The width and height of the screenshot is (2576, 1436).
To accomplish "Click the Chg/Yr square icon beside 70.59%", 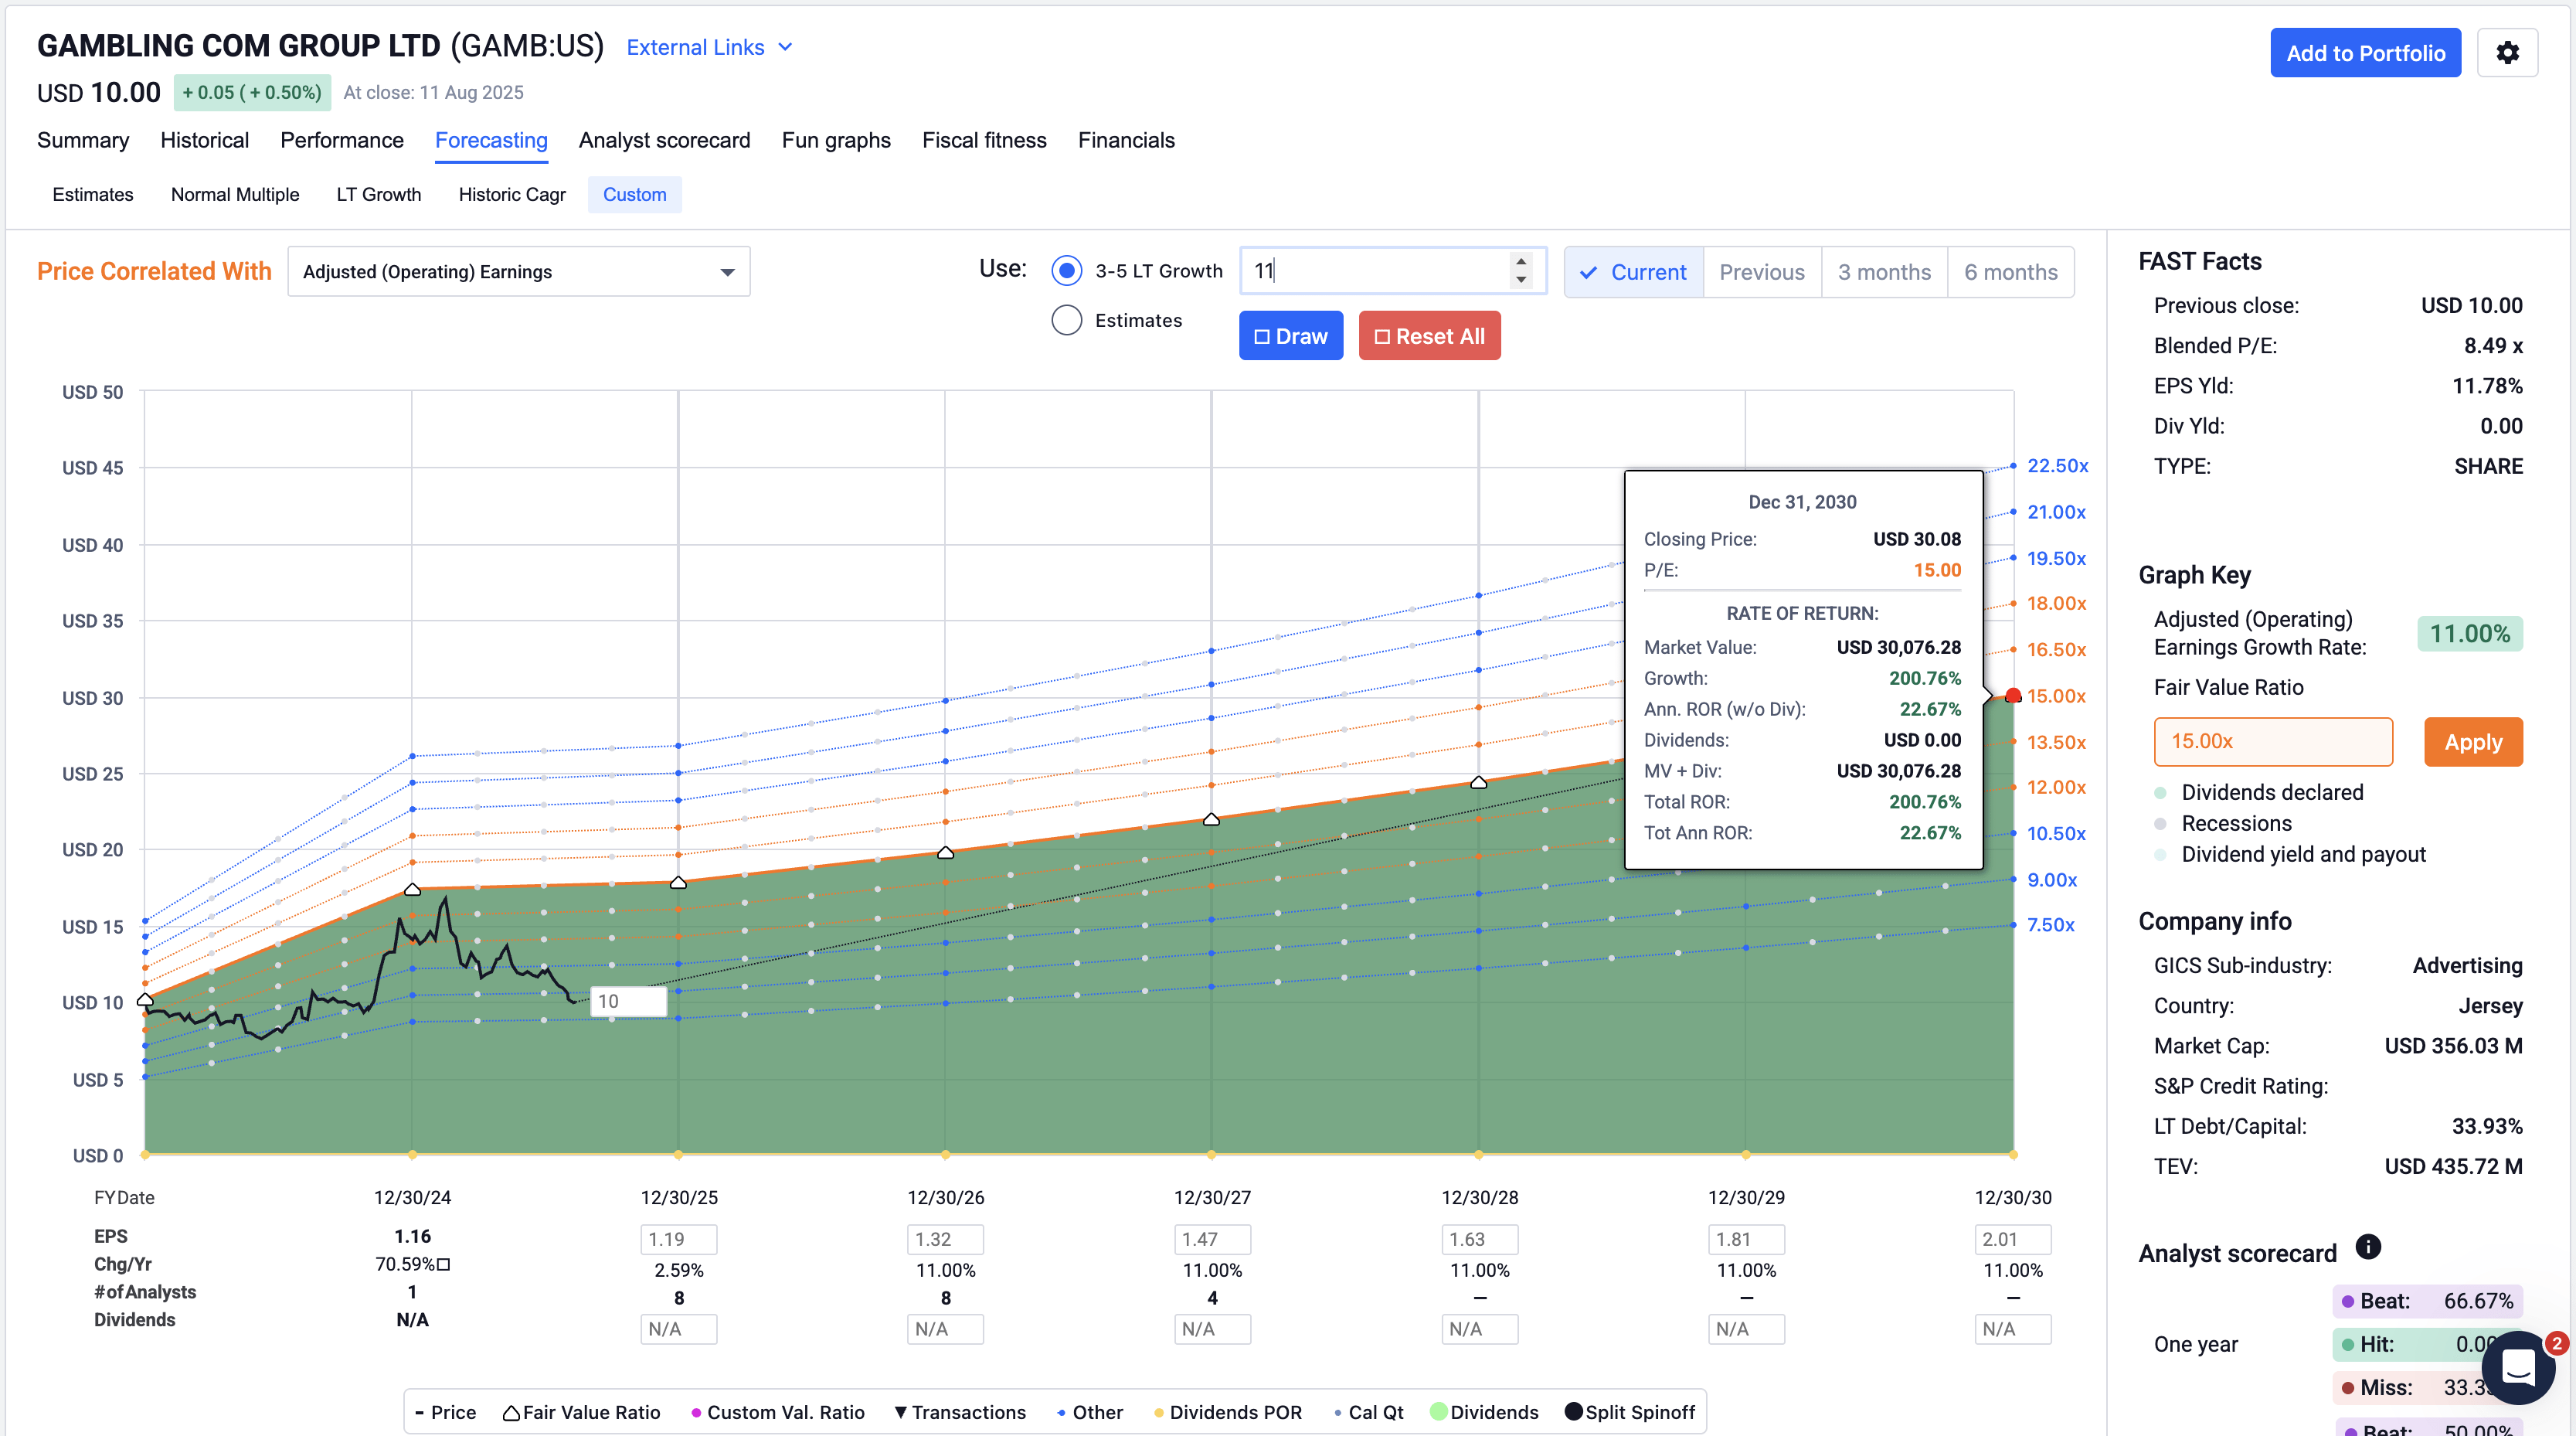I will [444, 1264].
